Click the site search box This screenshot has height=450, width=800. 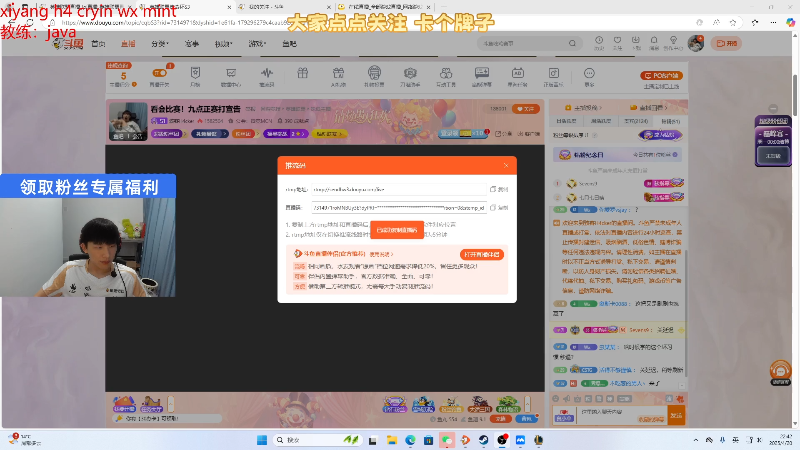click(x=523, y=43)
